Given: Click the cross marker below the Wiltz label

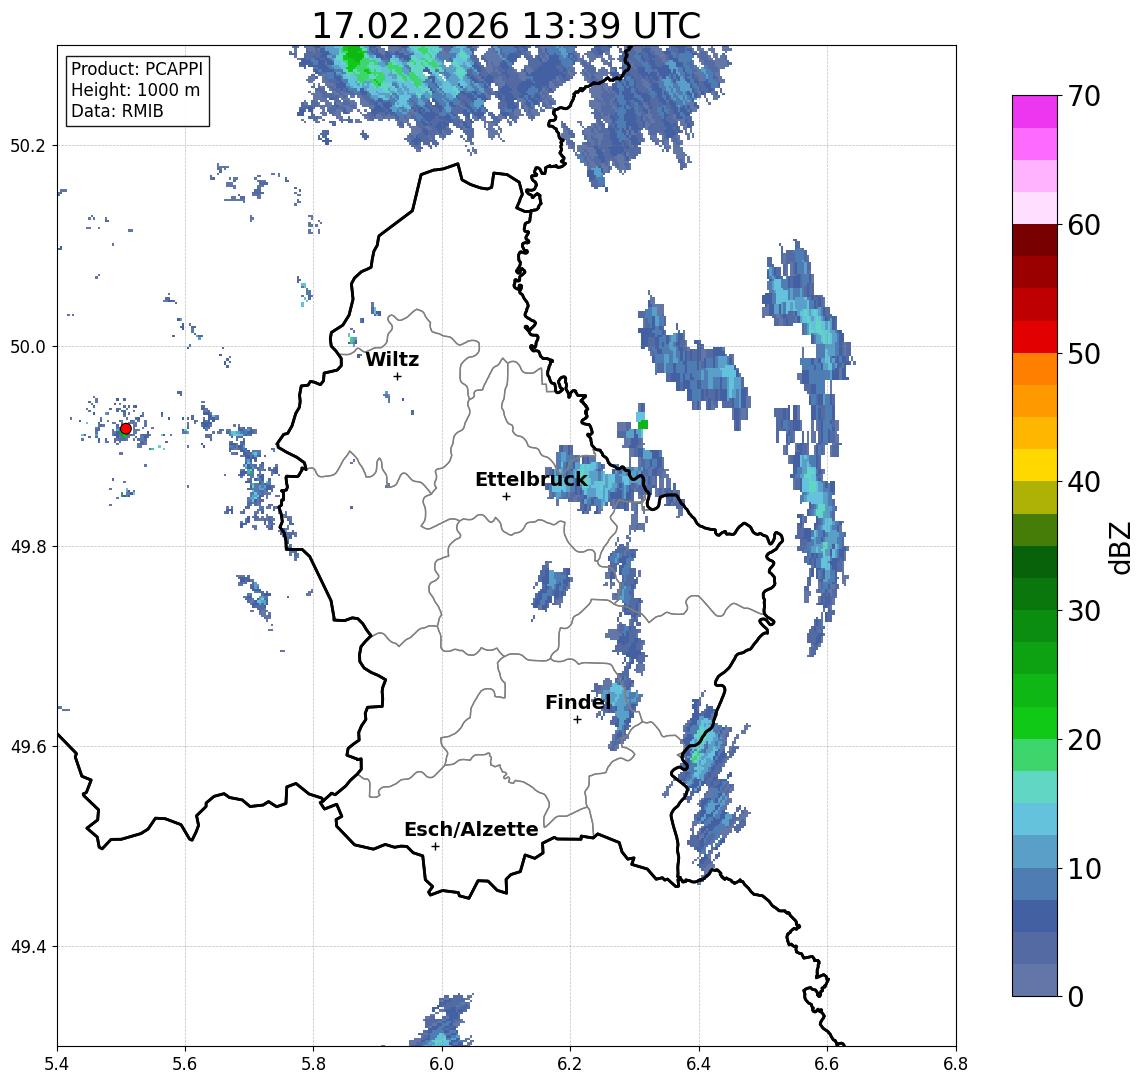Looking at the screenshot, I should (397, 376).
